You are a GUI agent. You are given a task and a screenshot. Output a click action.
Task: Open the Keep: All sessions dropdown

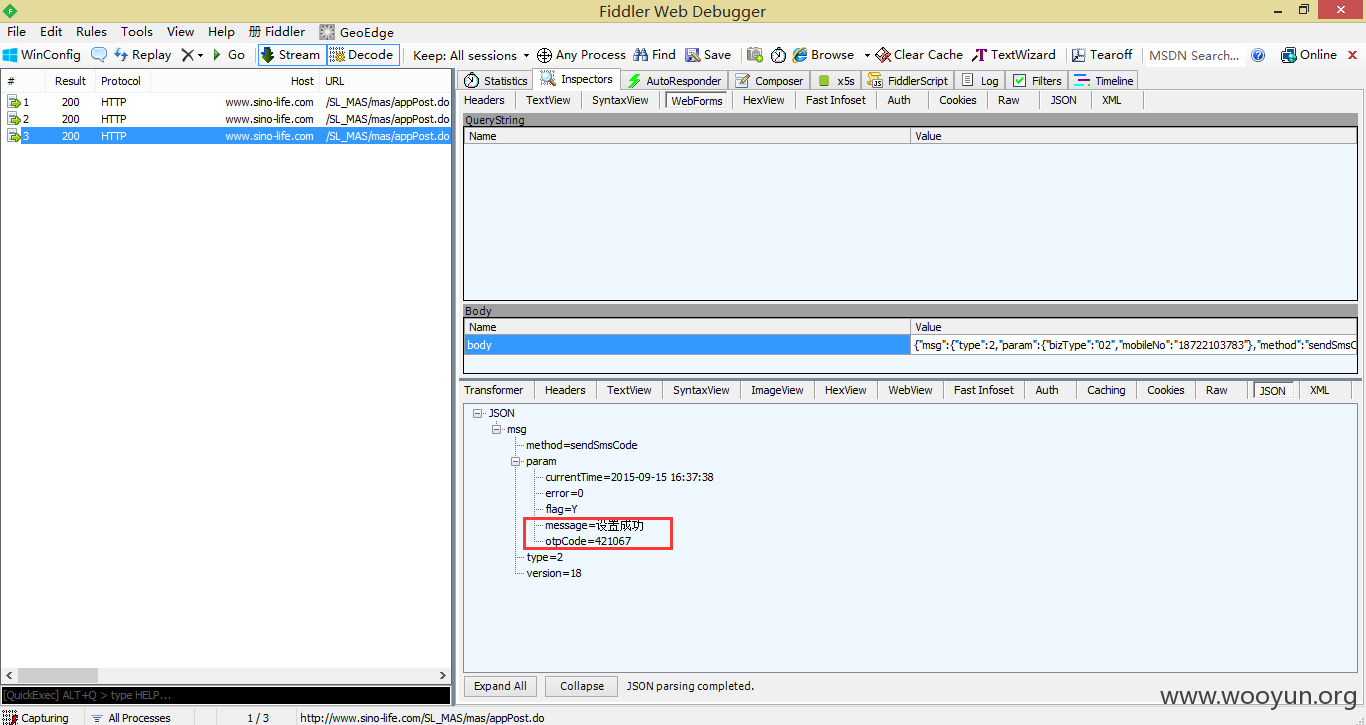471,55
